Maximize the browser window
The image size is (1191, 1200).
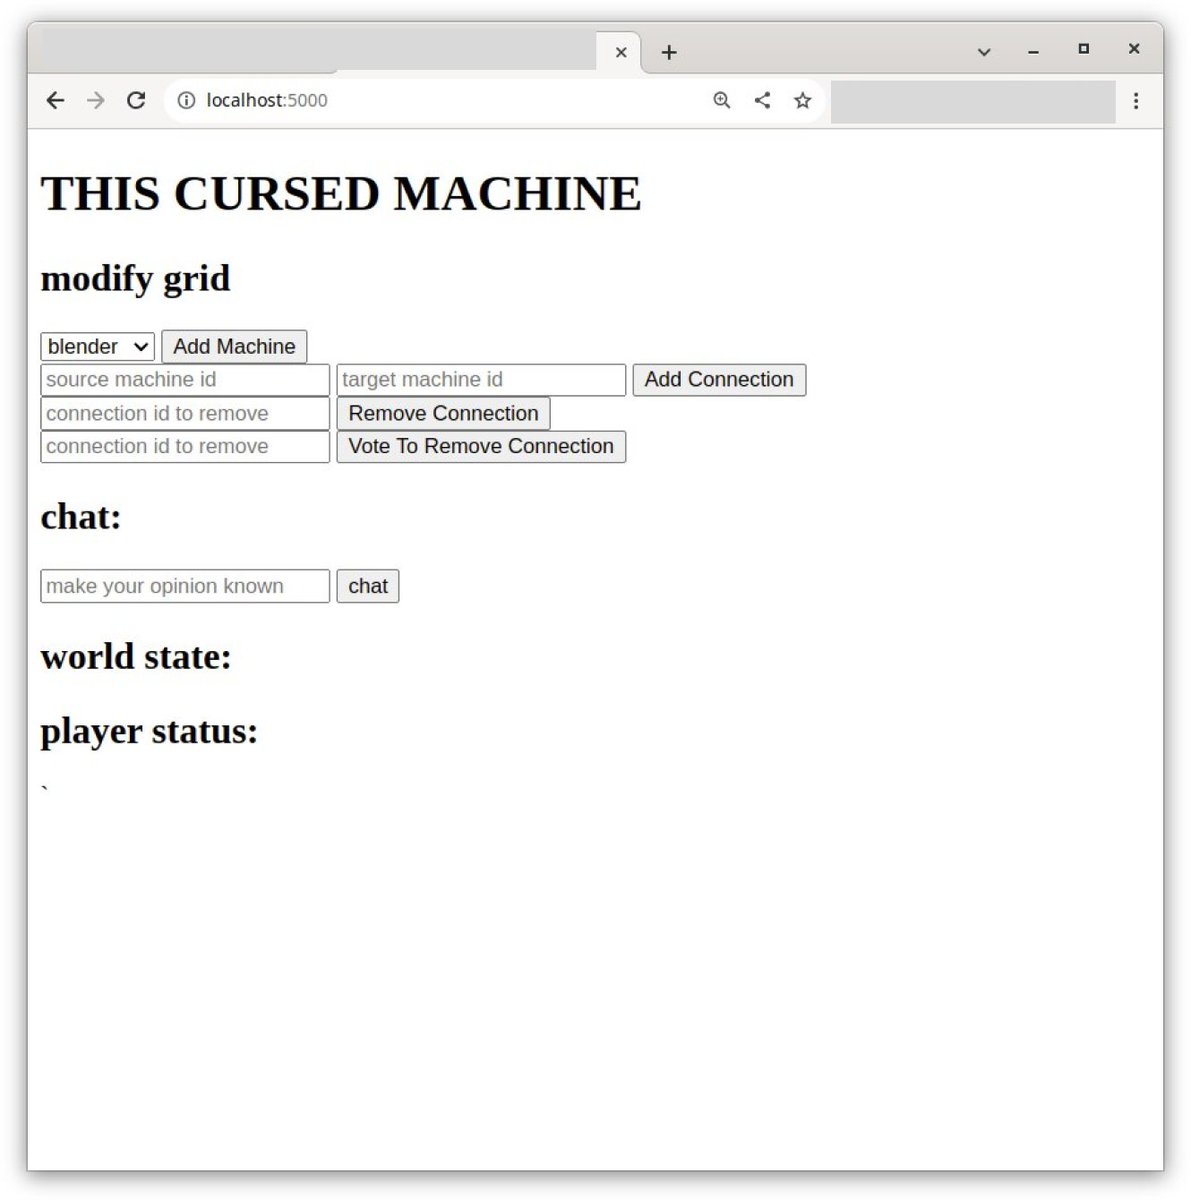[x=1083, y=49]
